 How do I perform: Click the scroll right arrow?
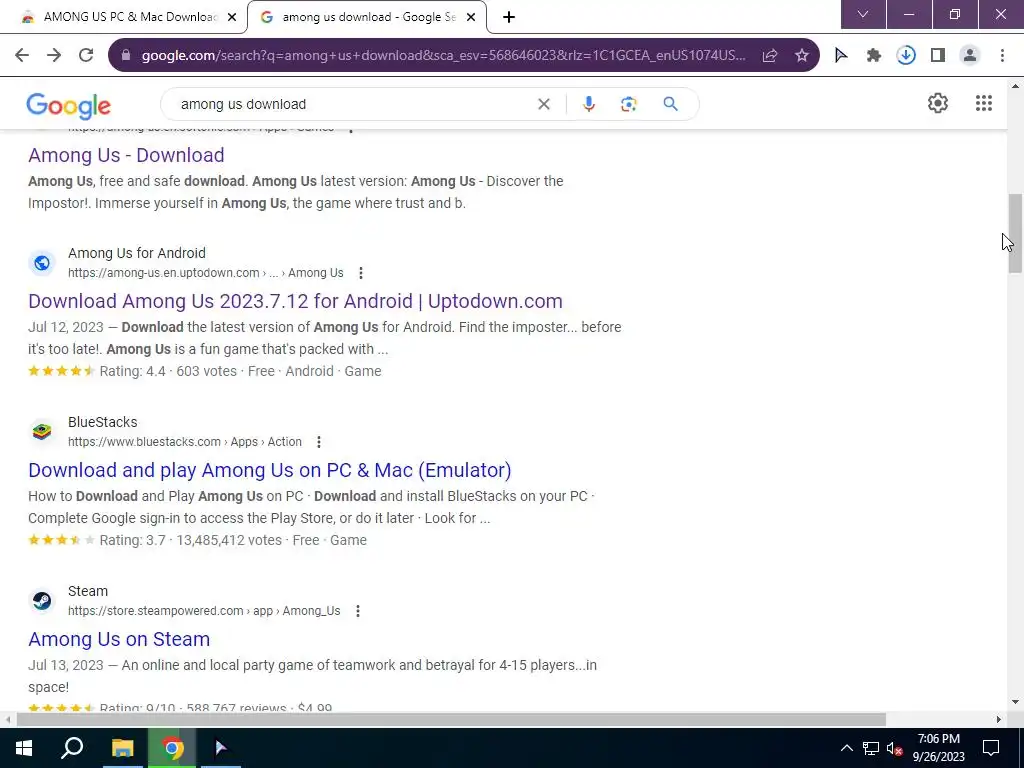pyautogui.click(x=999, y=719)
